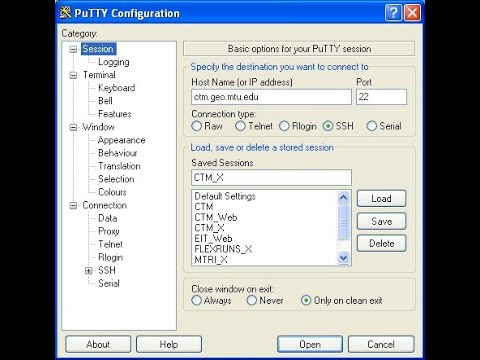The height and width of the screenshot is (360, 480).
Task: Open the Appearance settings category
Action: click(121, 140)
